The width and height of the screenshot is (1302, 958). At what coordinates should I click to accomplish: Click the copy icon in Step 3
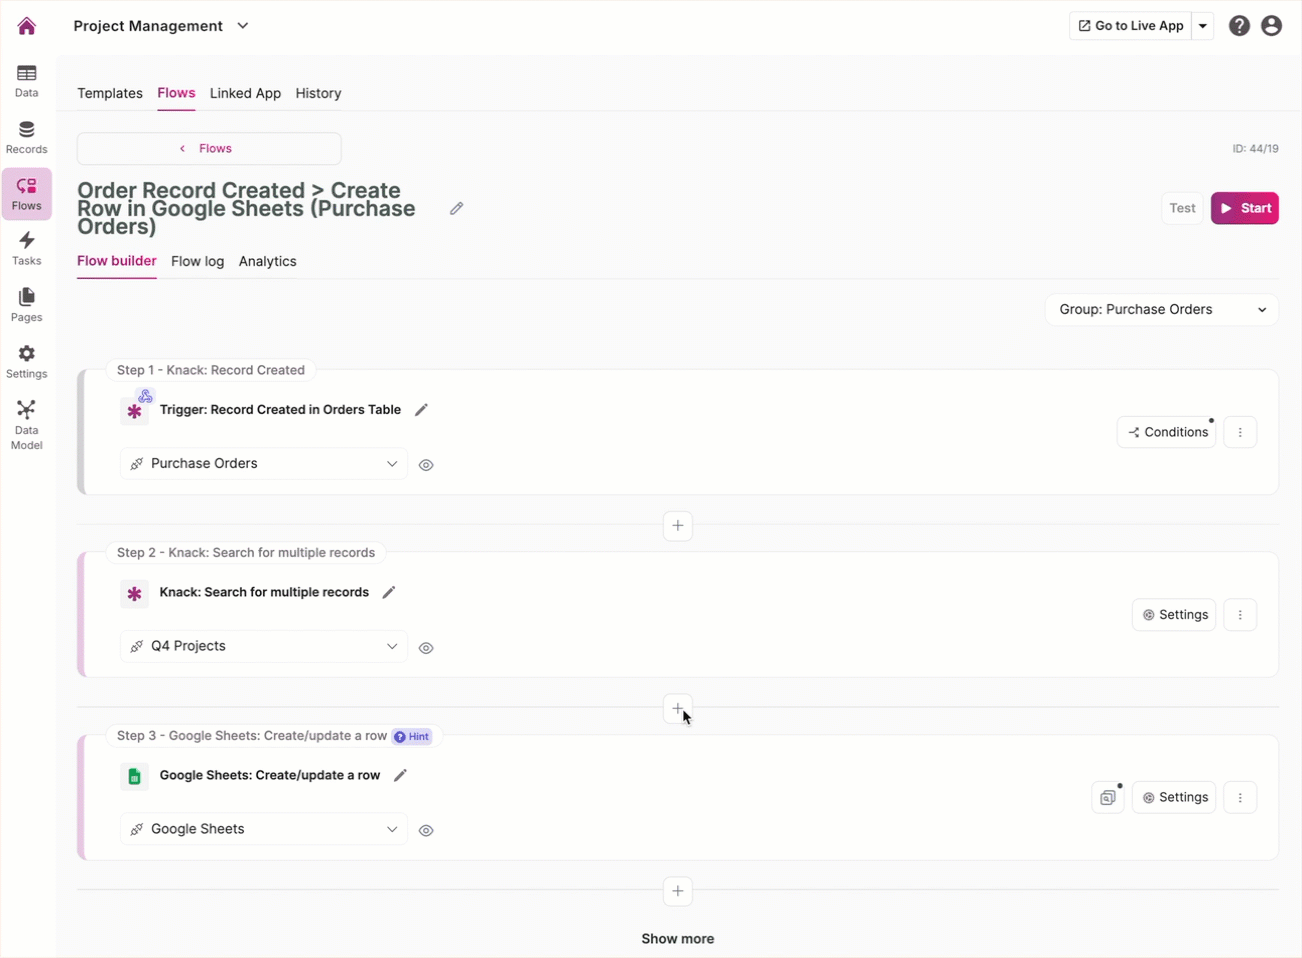(x=1108, y=797)
